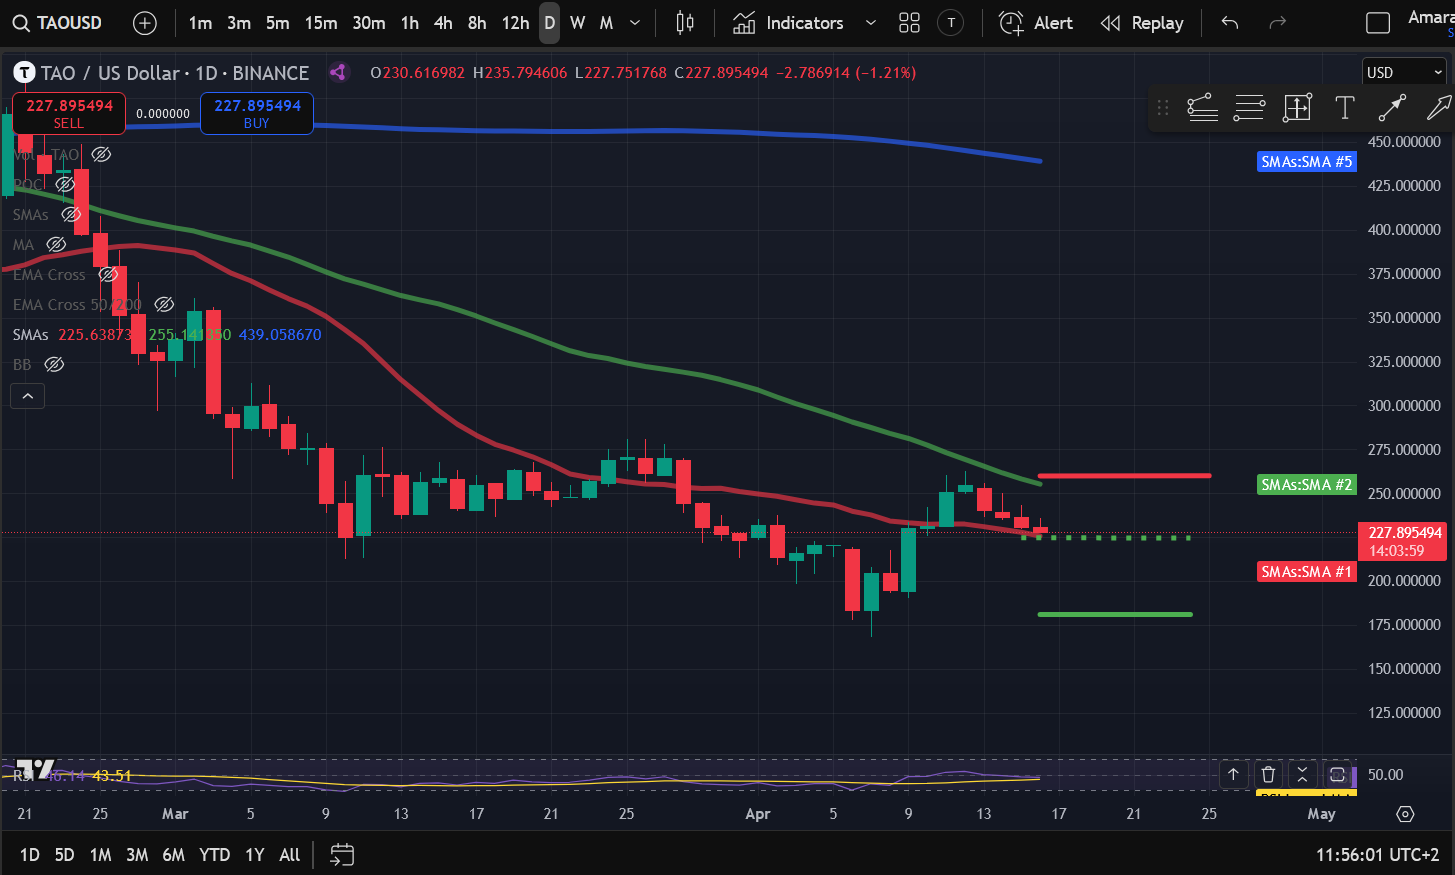Show the hidden MA indicator

[x=56, y=245]
